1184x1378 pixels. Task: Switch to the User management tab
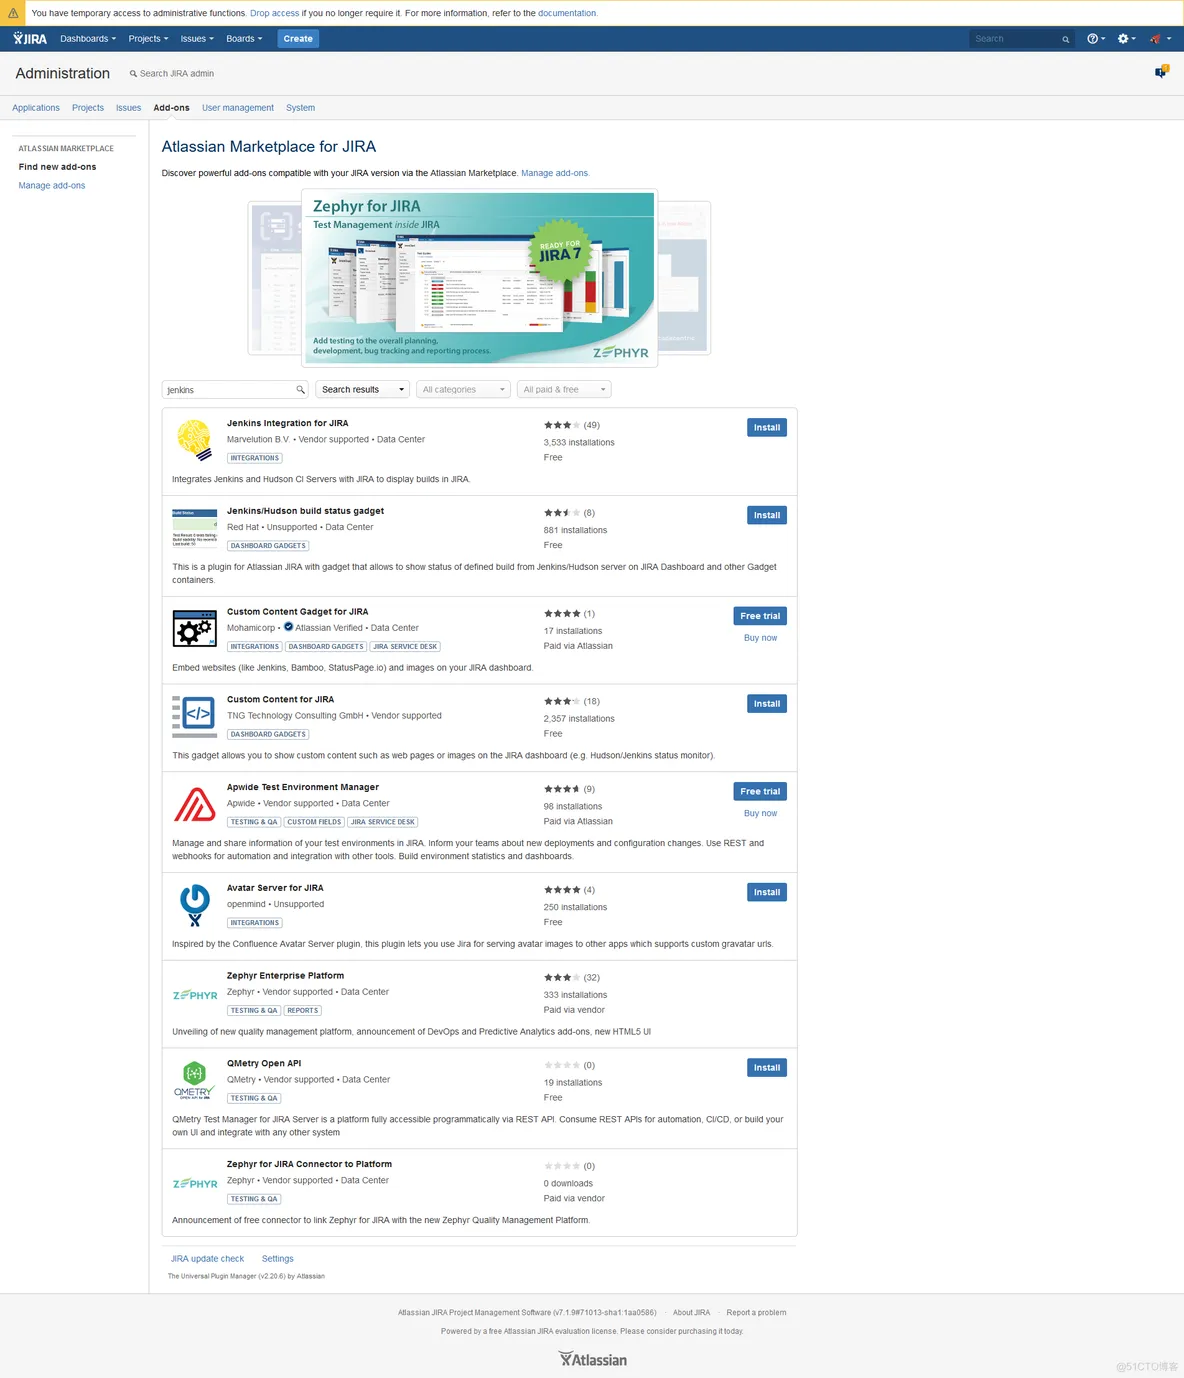point(238,108)
